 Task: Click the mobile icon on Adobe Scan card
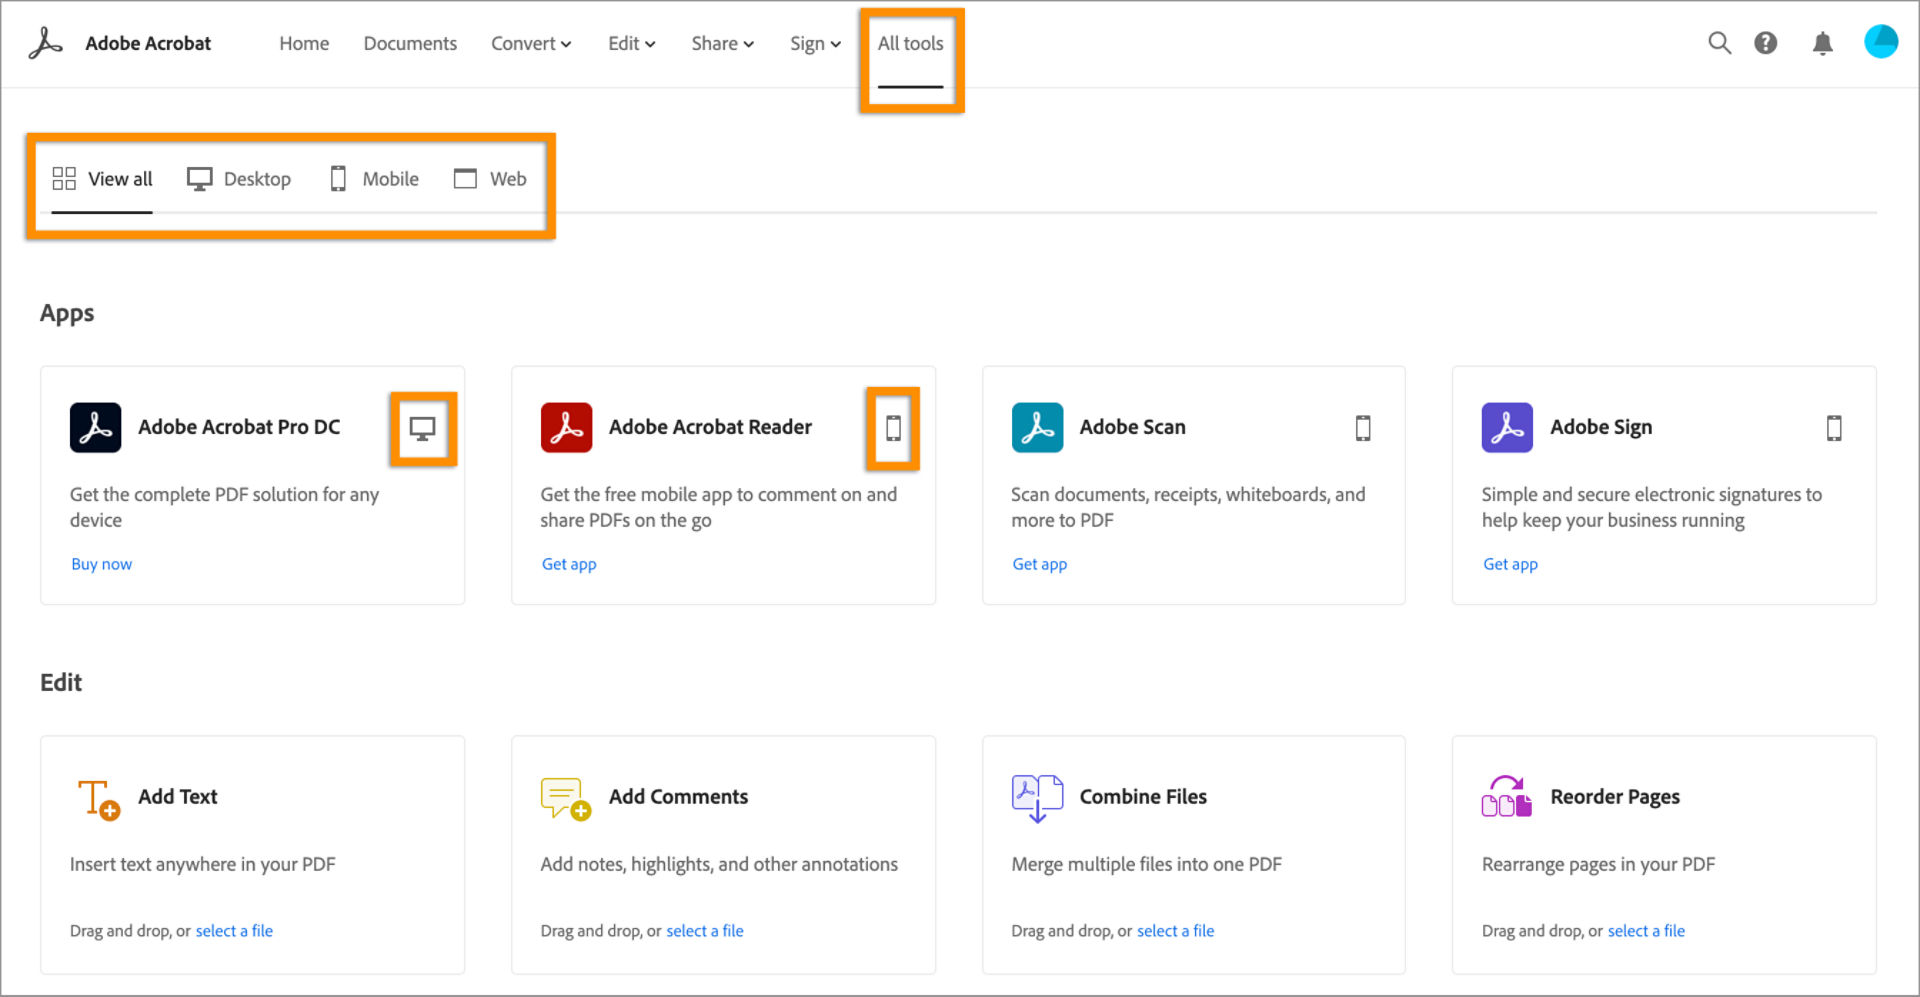pyautogui.click(x=1363, y=428)
